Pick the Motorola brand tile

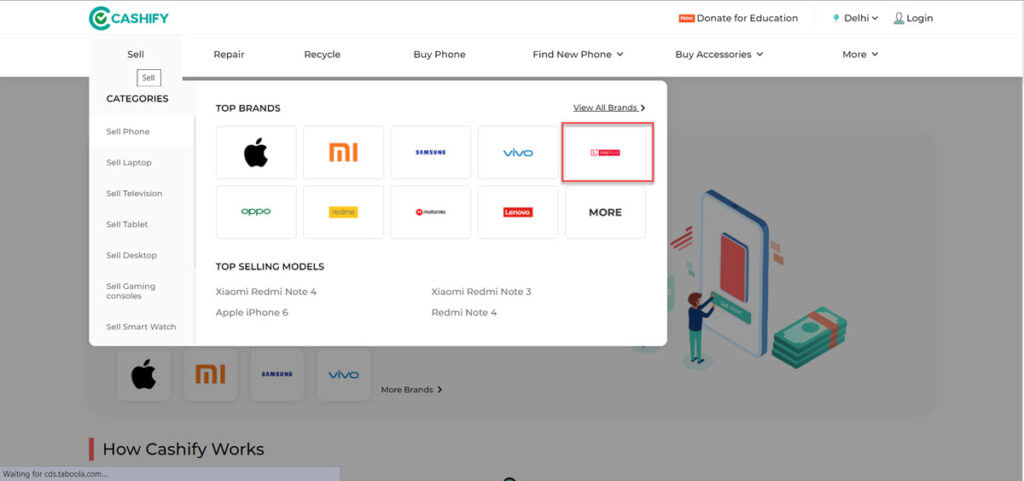click(430, 212)
